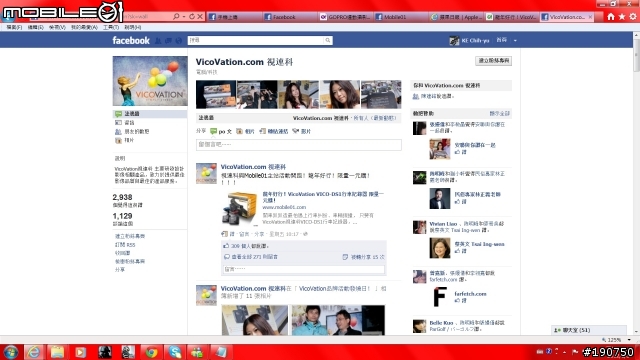Click comment input field under first post
The image size is (640, 360).
(304, 269)
